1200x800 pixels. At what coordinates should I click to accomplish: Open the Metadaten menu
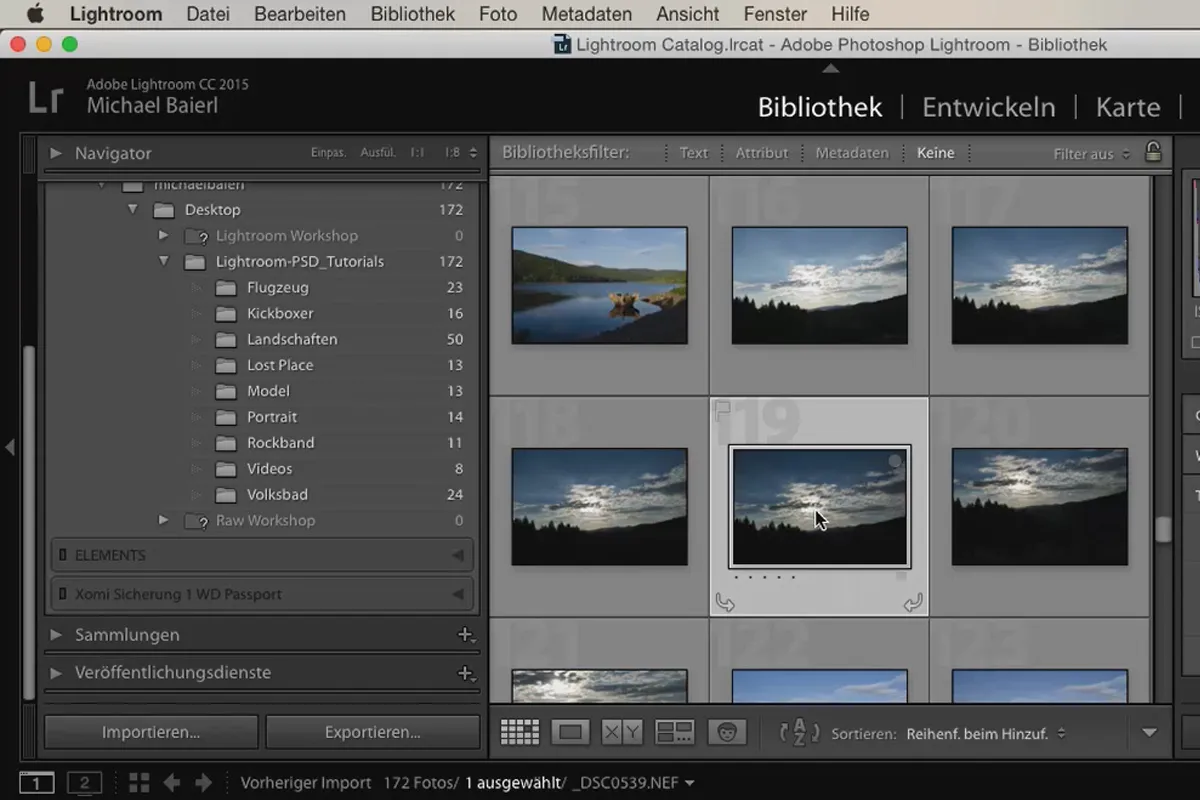pyautogui.click(x=586, y=14)
